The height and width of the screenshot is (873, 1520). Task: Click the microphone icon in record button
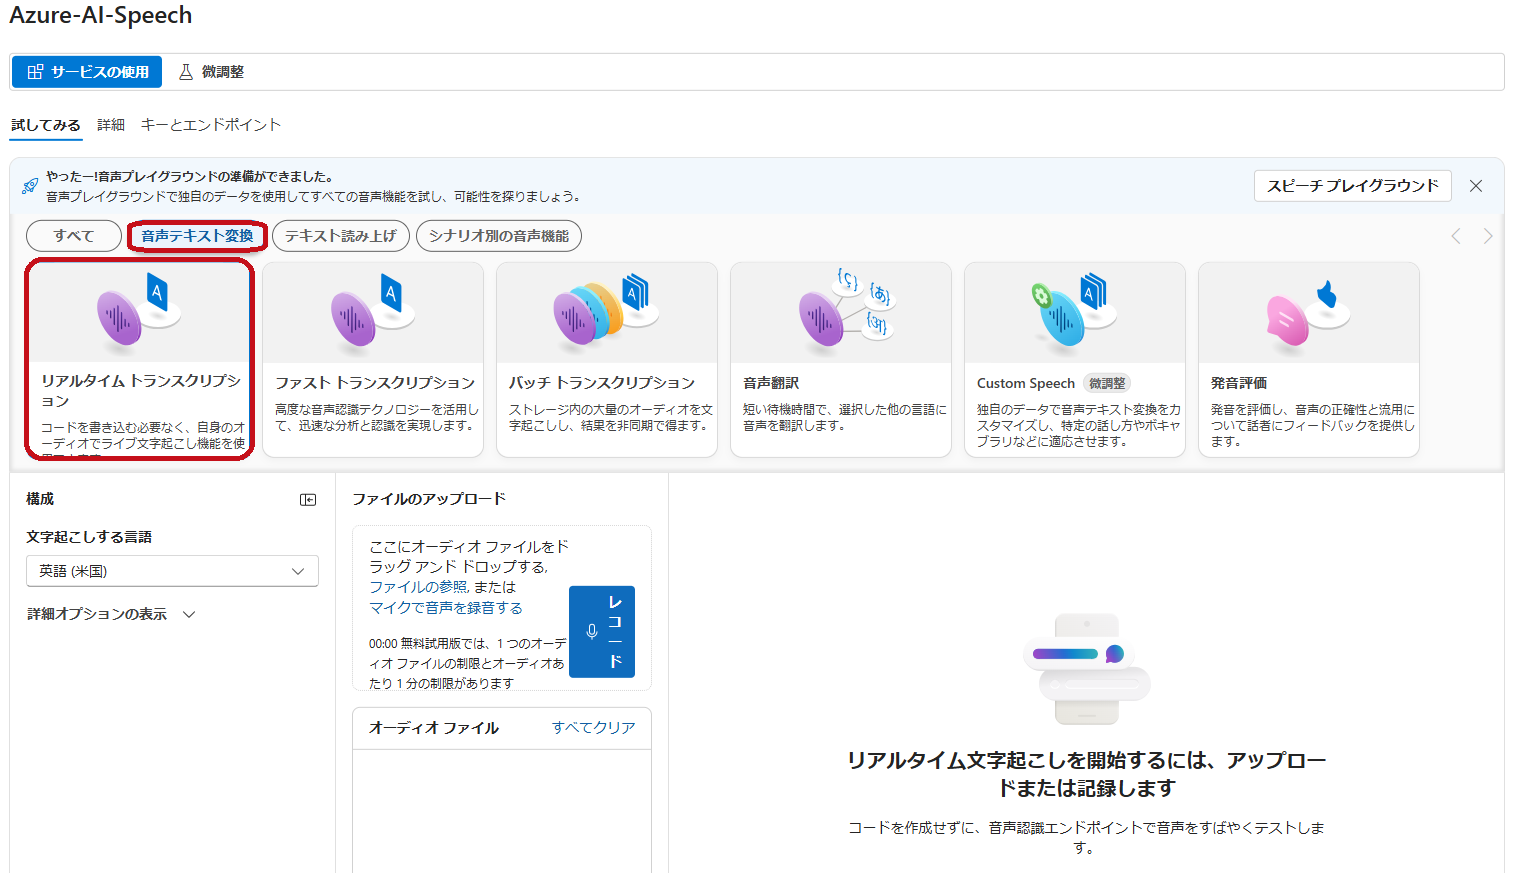[x=592, y=632]
